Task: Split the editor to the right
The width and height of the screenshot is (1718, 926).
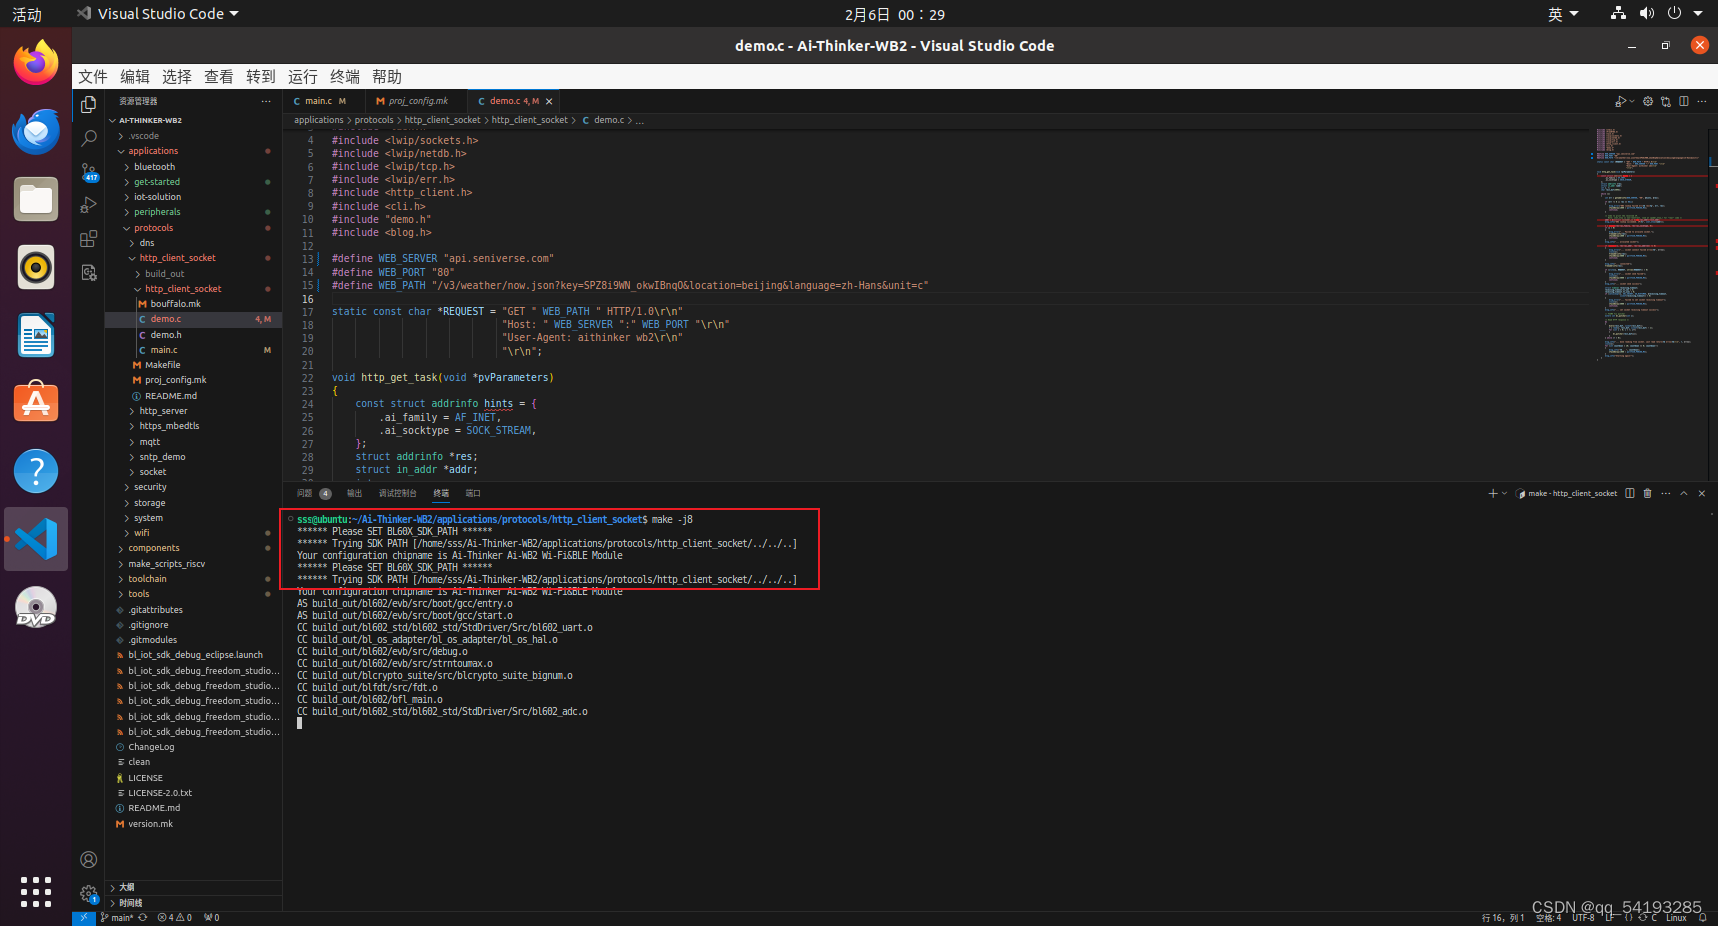Action: coord(1684,101)
